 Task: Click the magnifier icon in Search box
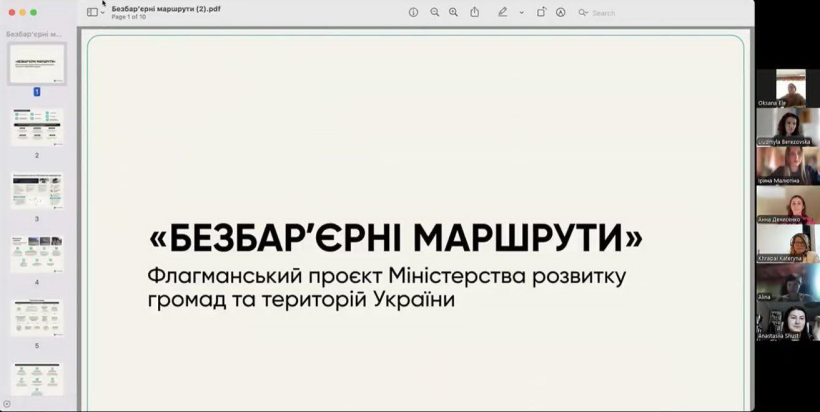click(583, 13)
